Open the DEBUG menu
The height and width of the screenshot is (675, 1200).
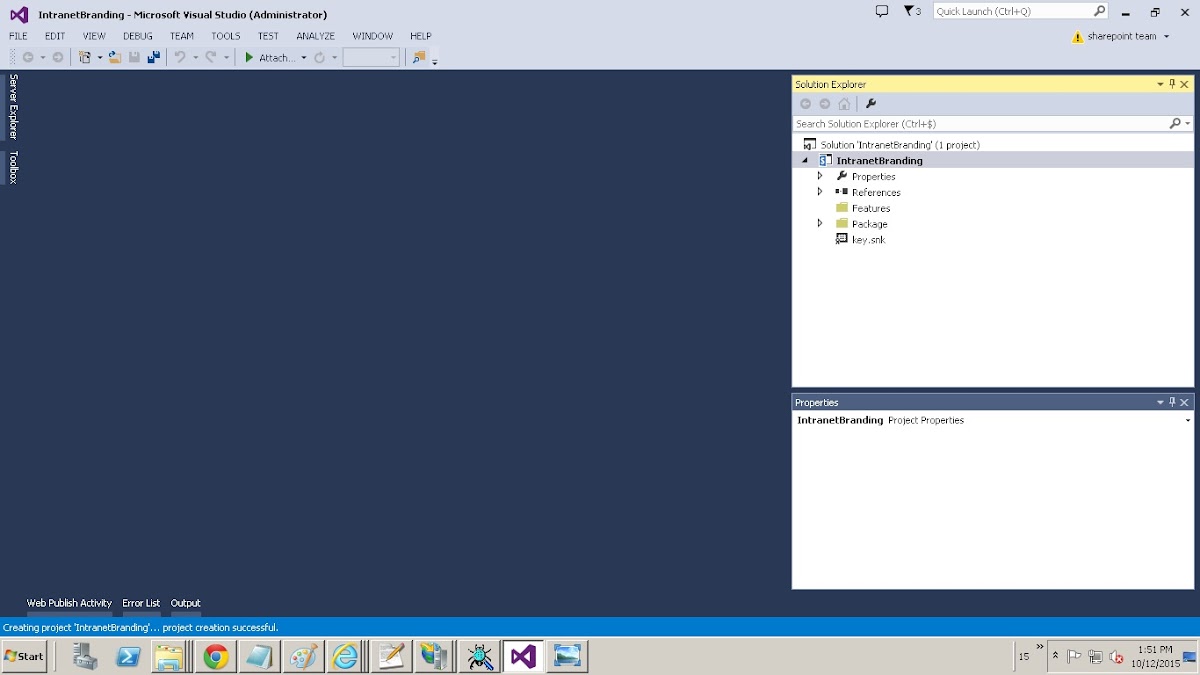tap(138, 36)
